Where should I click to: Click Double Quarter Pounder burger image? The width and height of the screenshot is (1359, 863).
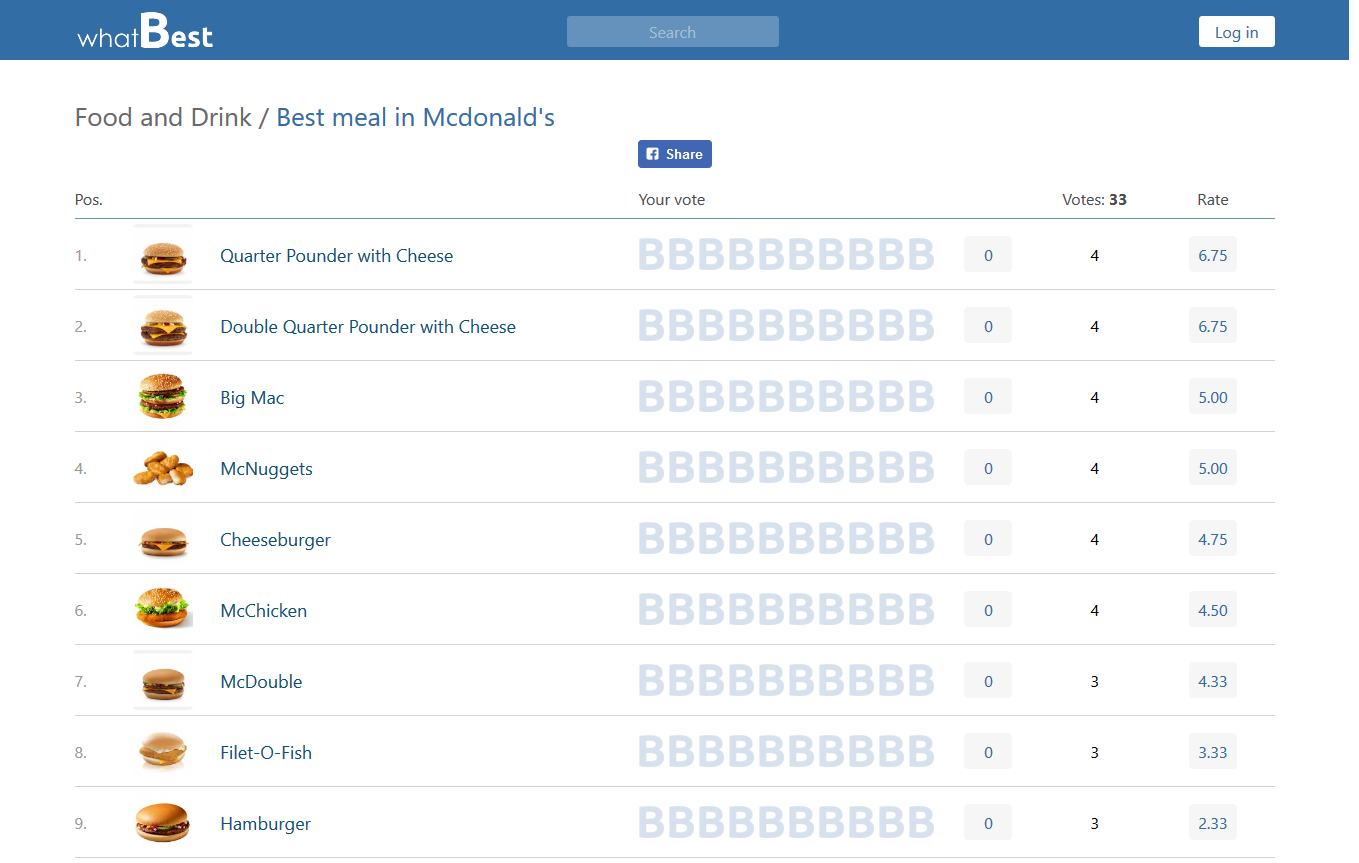point(163,327)
